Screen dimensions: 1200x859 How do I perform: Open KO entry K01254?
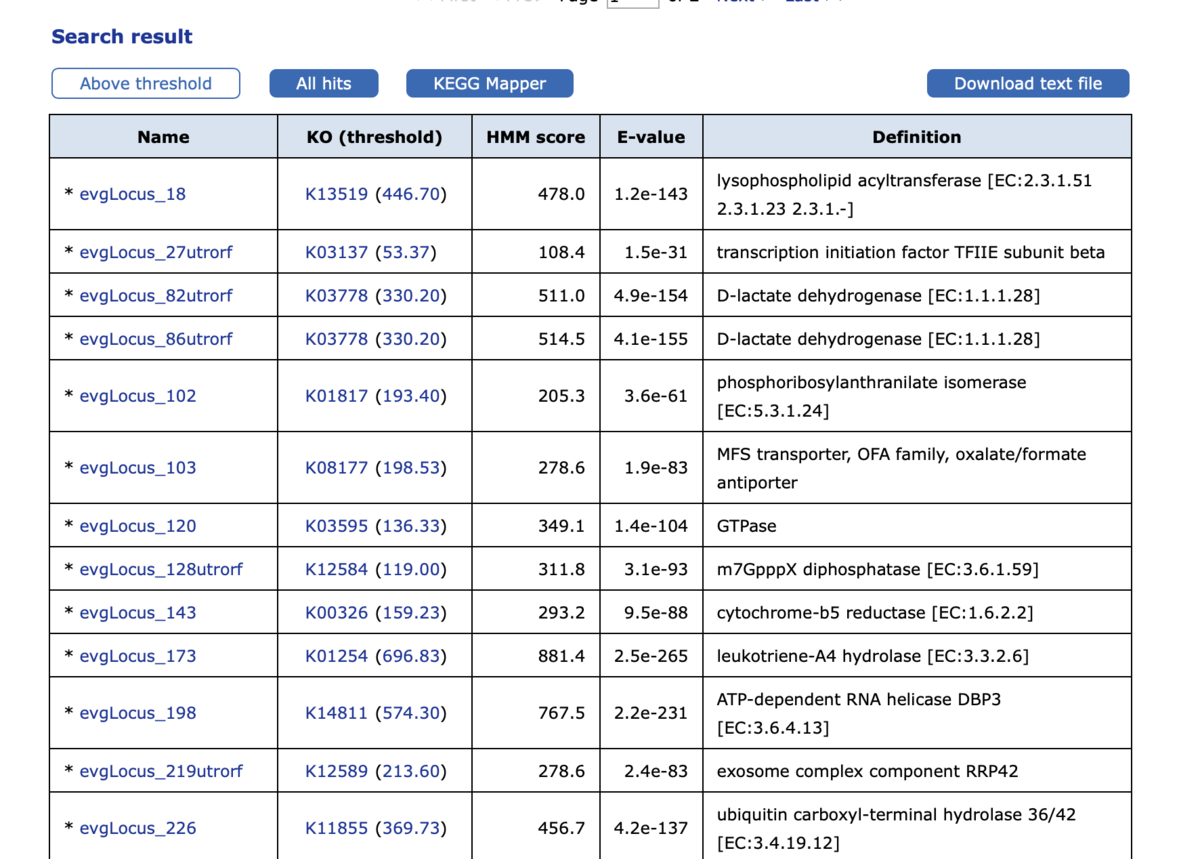[336, 656]
